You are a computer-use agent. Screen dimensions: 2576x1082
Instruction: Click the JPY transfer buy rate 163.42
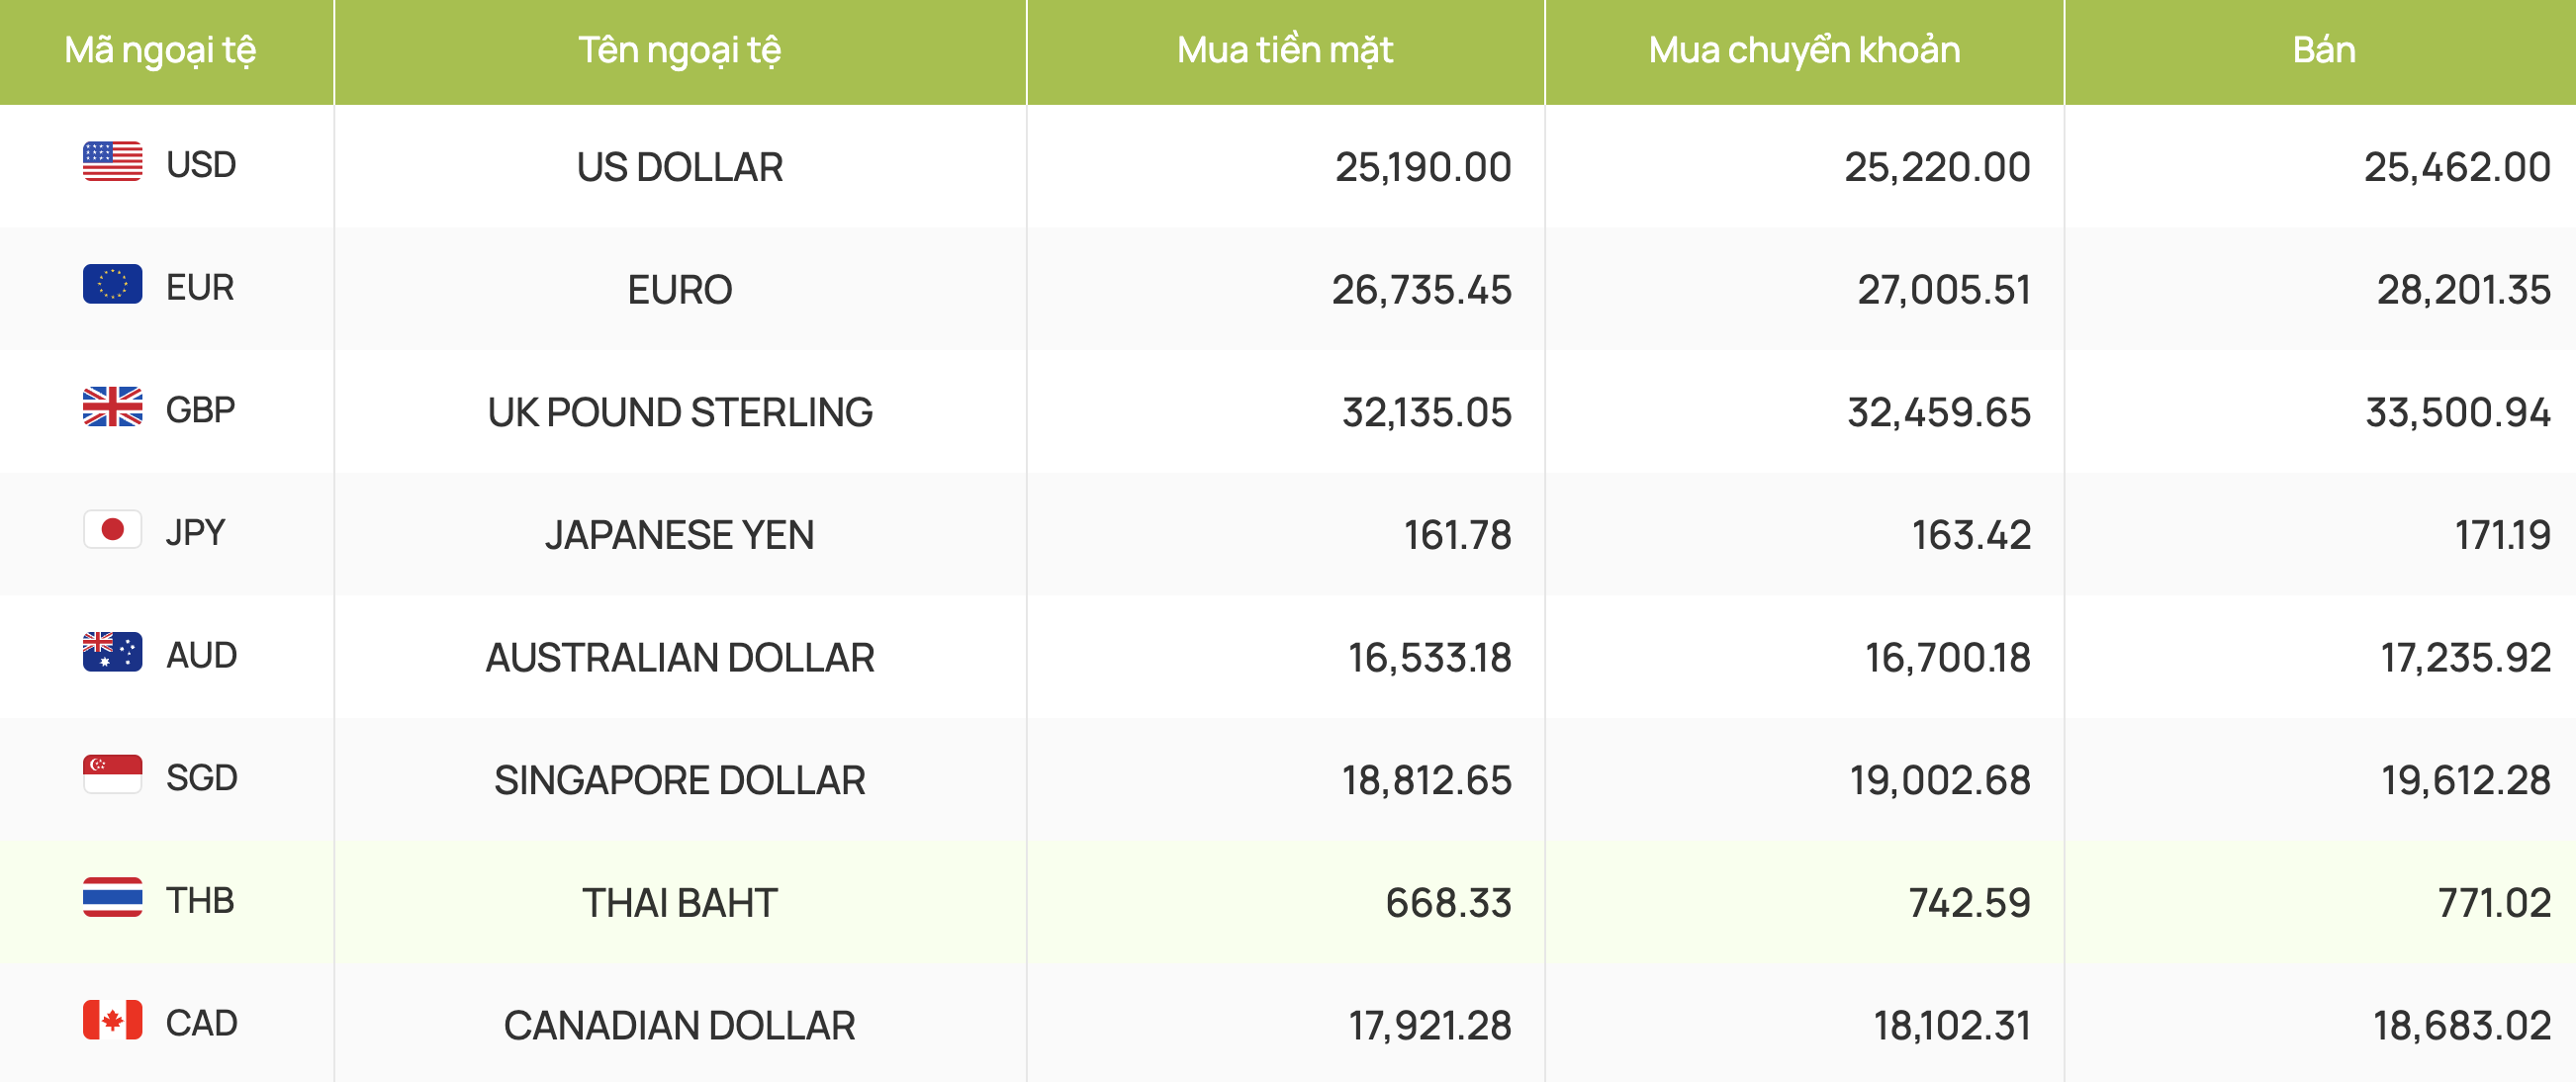(1971, 535)
